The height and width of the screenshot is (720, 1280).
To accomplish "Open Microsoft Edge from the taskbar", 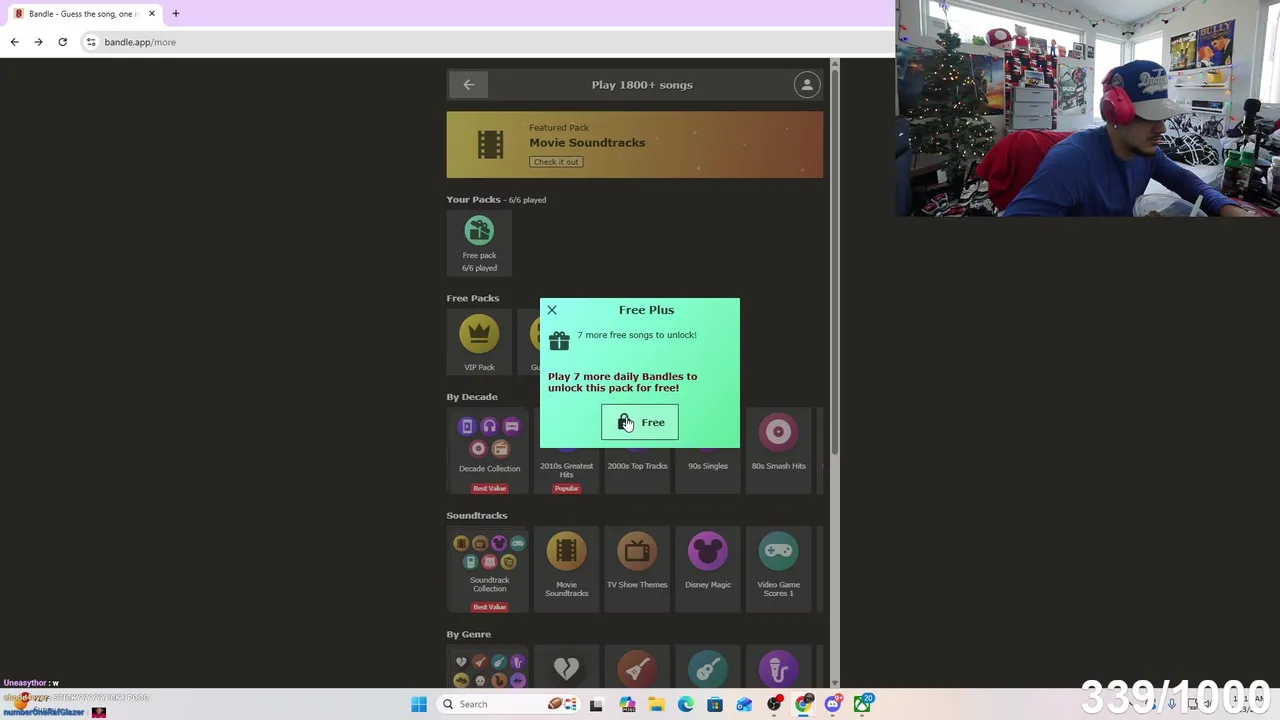I will coord(685,704).
